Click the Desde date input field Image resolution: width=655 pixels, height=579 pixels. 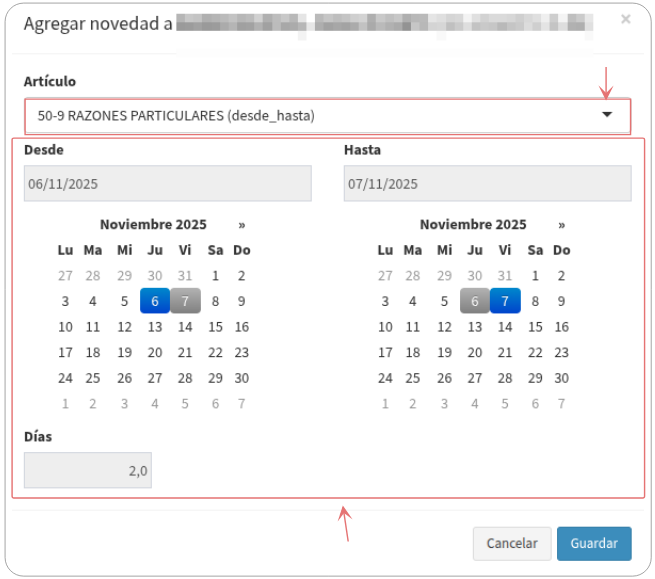coord(167,184)
